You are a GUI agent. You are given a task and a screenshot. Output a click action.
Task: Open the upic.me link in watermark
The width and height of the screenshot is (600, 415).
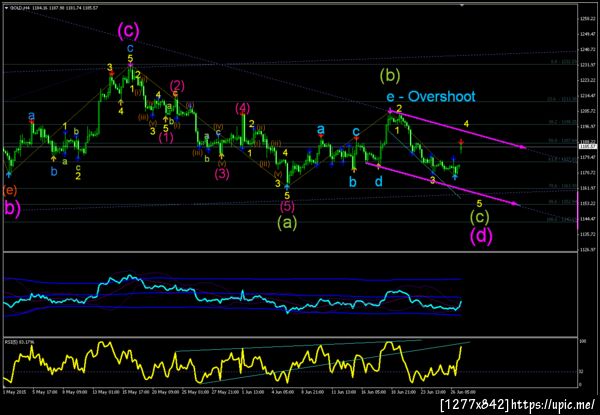tap(553, 404)
